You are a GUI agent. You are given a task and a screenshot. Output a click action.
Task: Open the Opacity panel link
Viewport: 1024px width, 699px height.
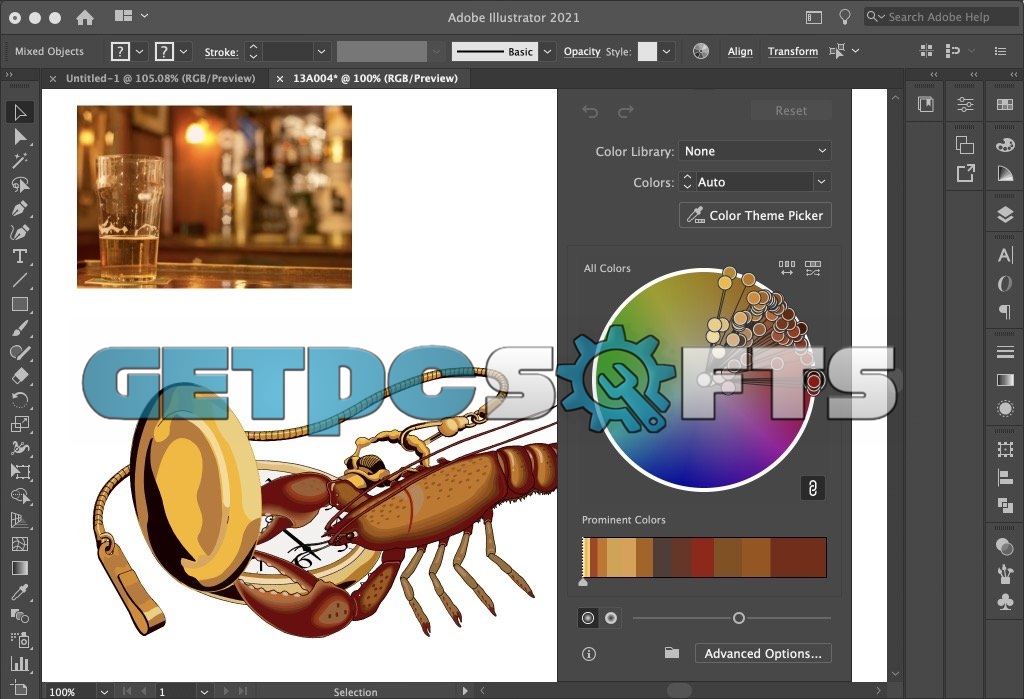[582, 51]
